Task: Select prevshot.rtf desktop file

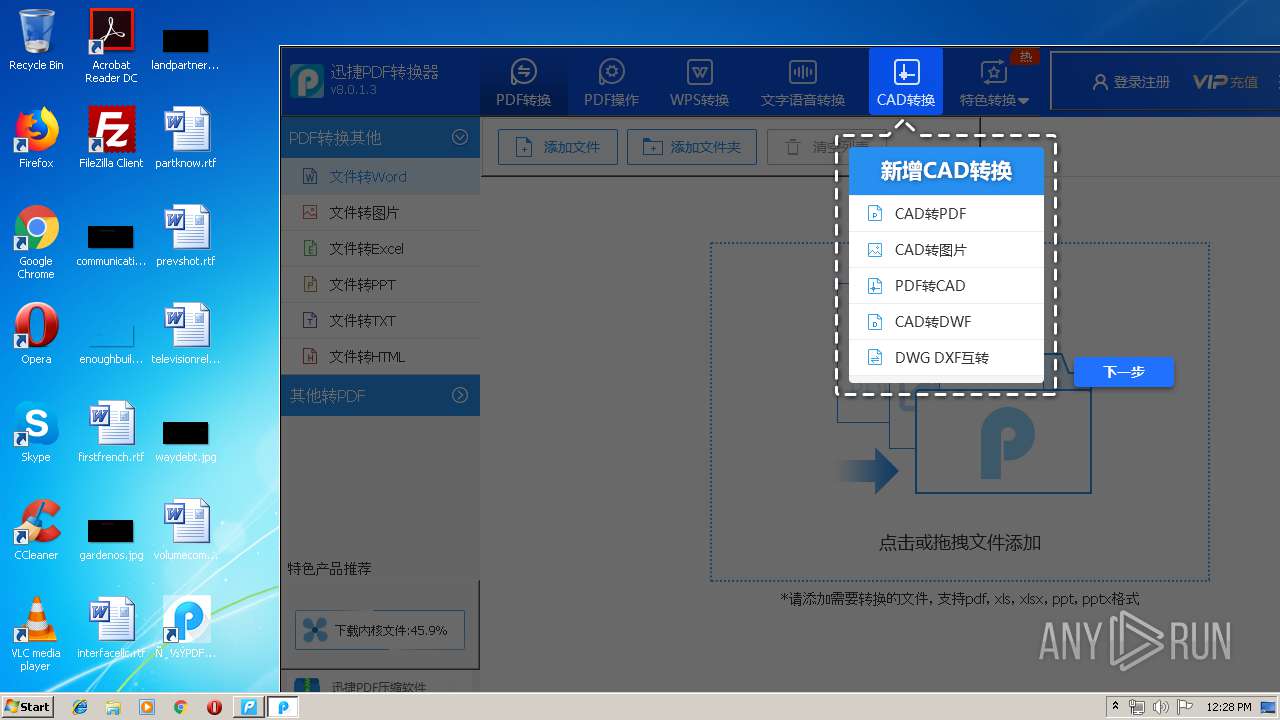Action: 186,237
